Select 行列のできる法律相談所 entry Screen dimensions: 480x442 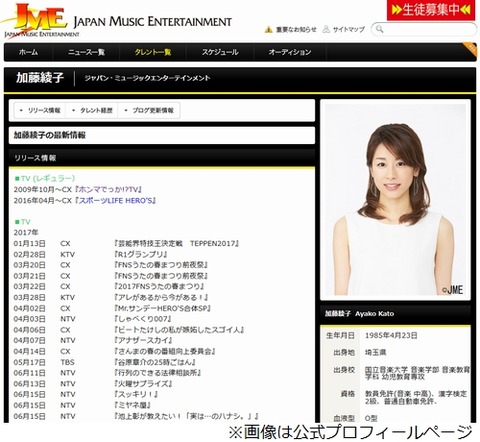(158, 373)
